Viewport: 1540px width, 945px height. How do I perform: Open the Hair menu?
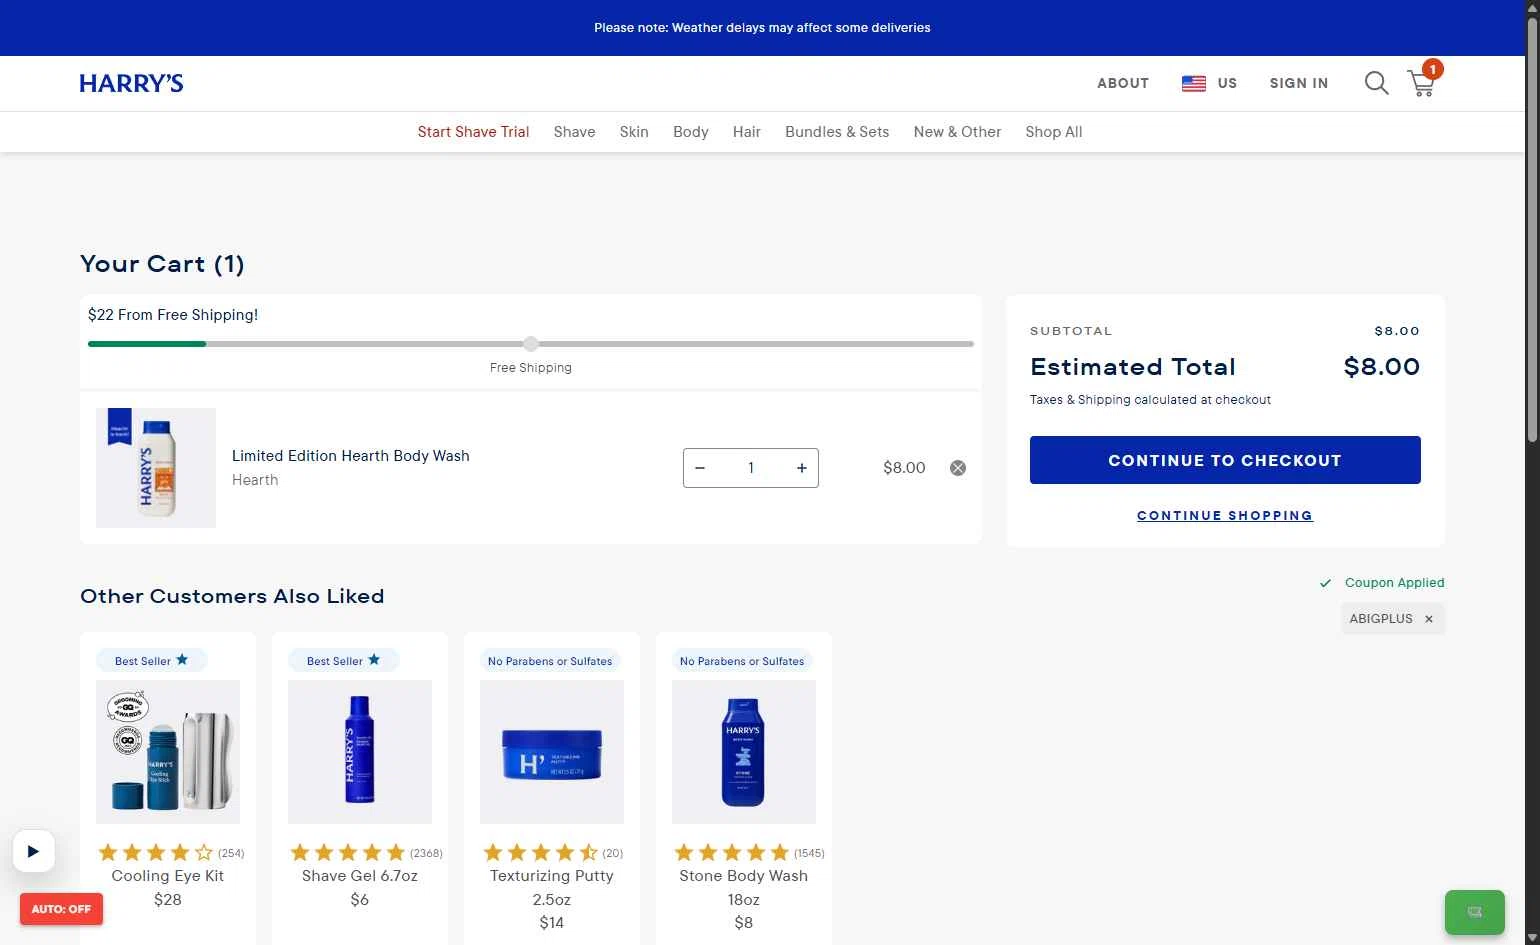coord(747,132)
